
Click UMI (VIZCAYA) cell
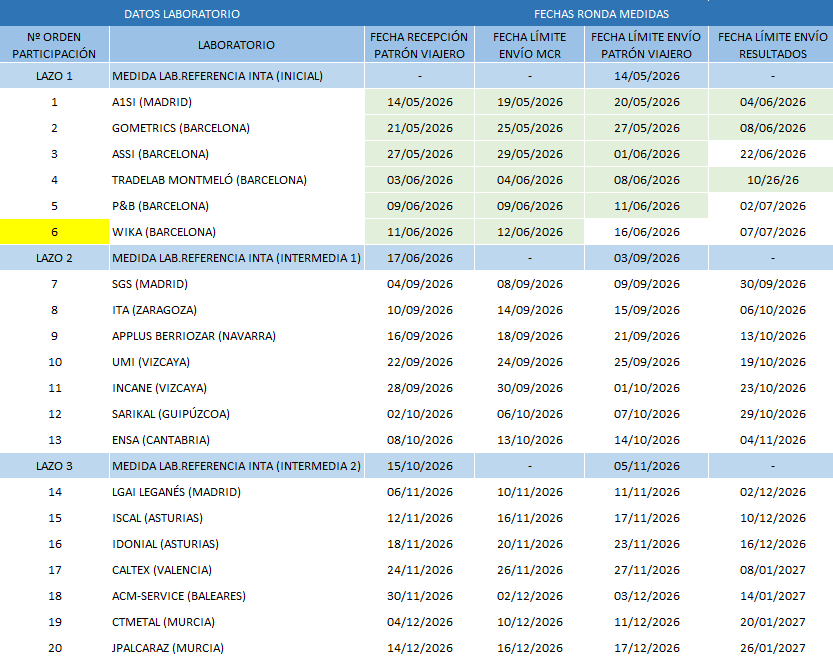236,362
